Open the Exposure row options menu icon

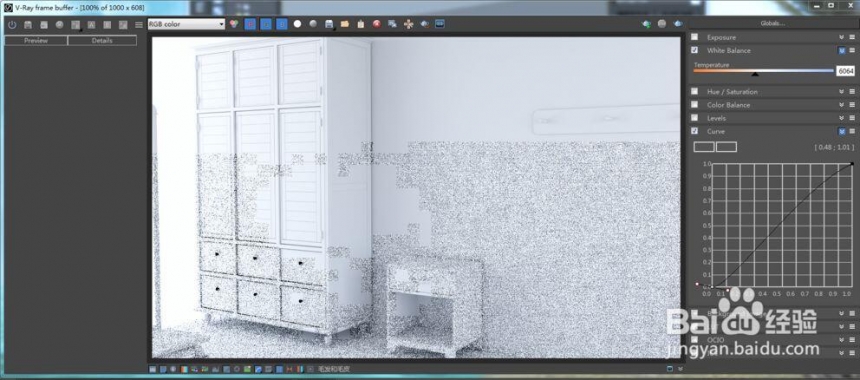pyautogui.click(x=852, y=37)
